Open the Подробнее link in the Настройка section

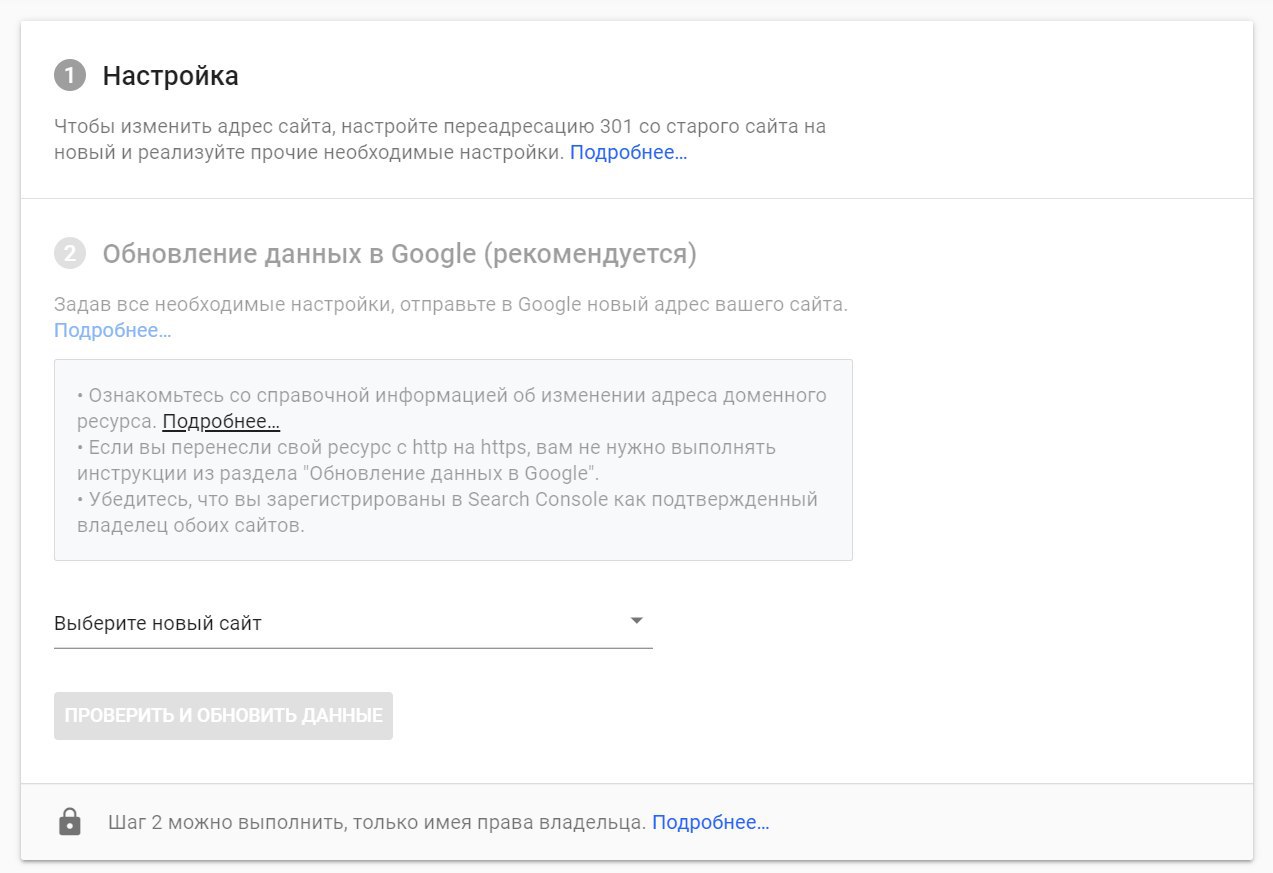click(x=628, y=153)
